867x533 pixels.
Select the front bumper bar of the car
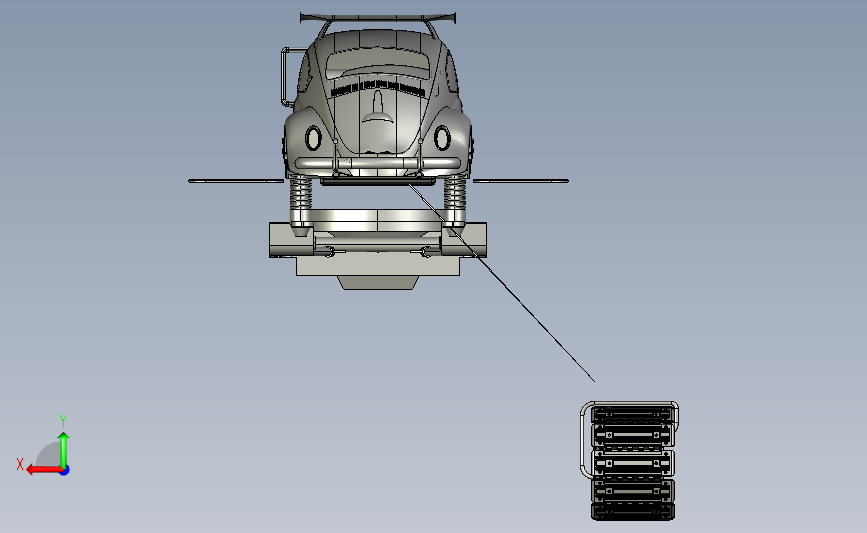tap(378, 164)
